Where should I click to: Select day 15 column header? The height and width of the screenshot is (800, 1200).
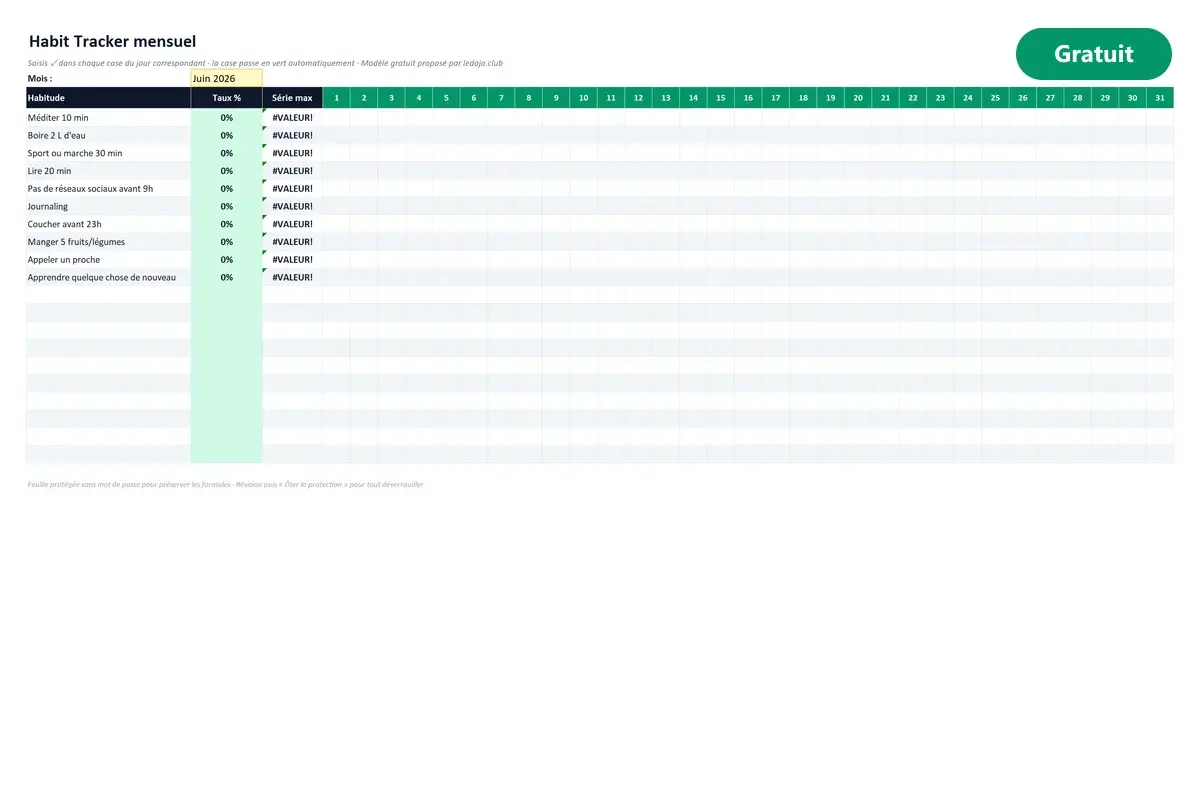721,98
